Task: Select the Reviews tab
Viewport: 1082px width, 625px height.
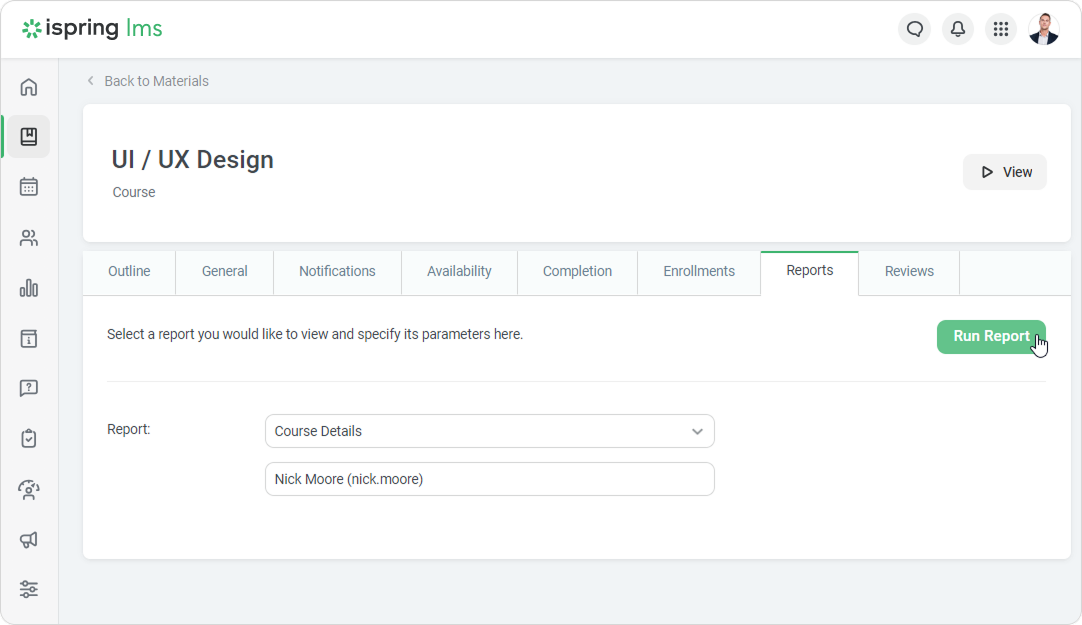Action: [x=909, y=271]
